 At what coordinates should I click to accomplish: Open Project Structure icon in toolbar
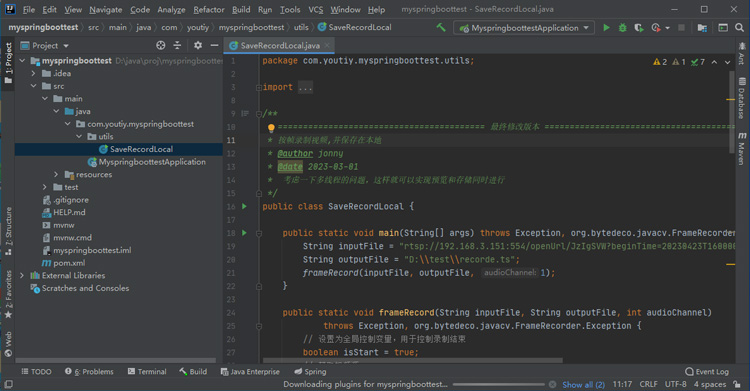(x=702, y=28)
